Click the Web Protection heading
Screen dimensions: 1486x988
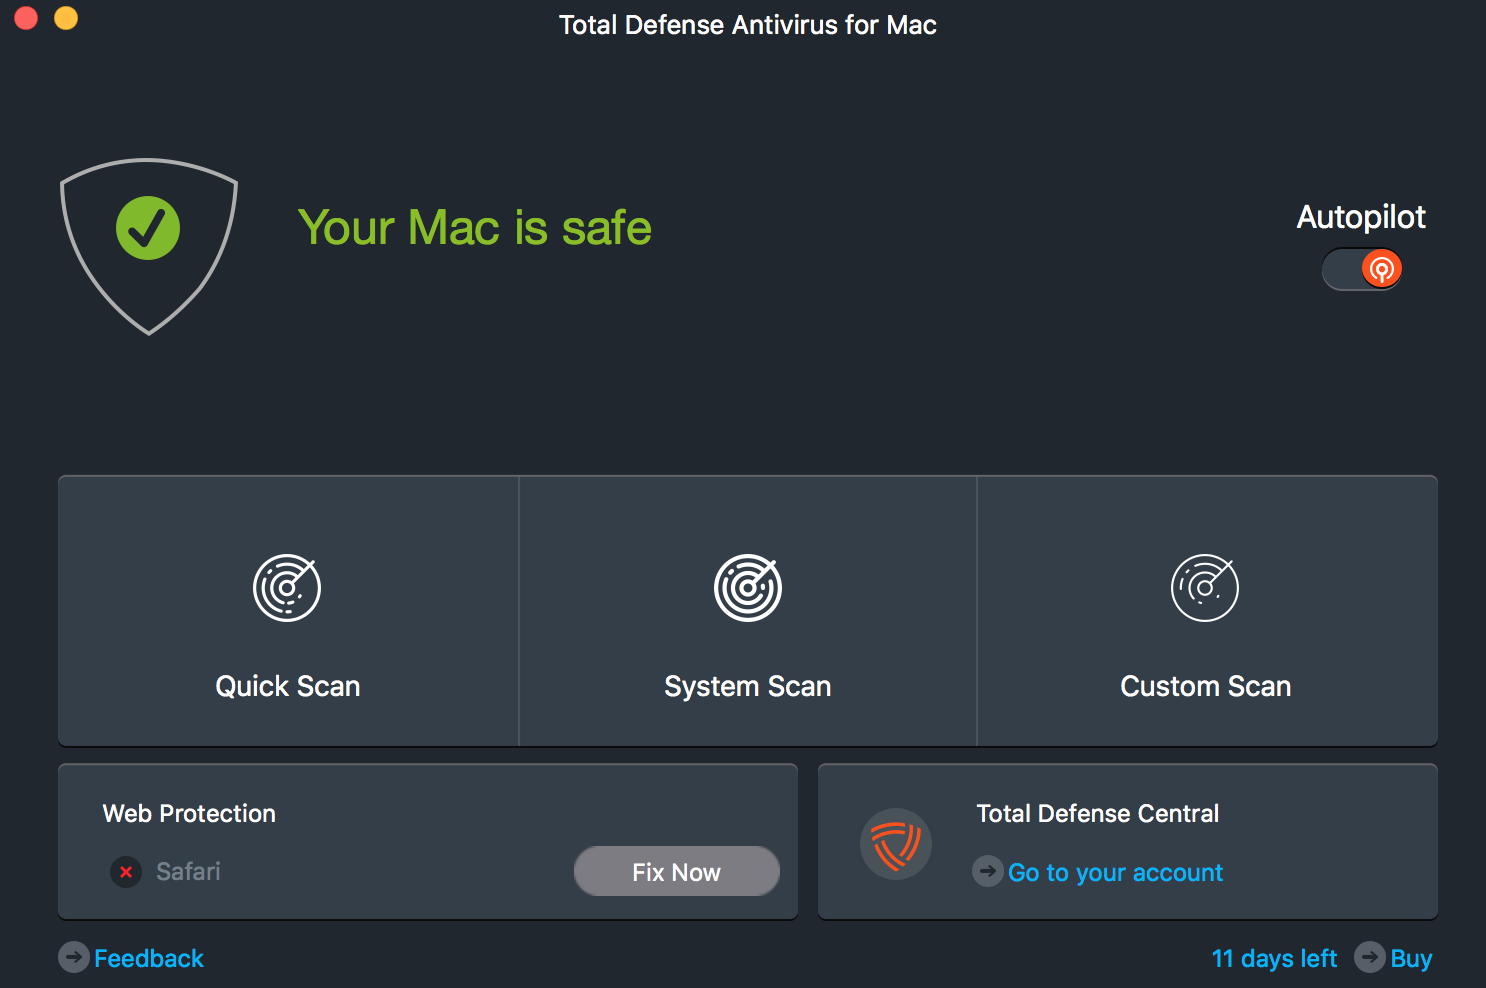coord(189,814)
